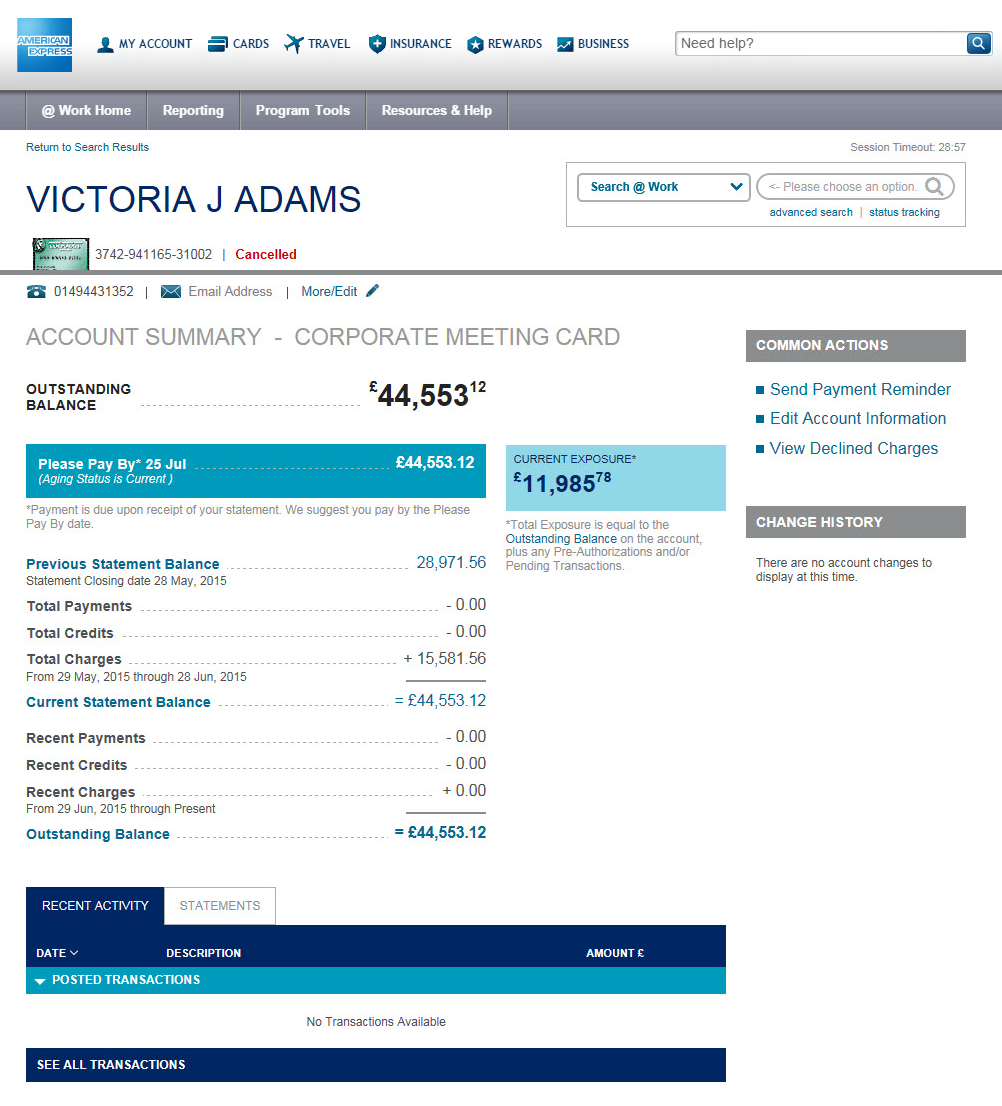Click the 'Need help?' search field

coord(820,43)
